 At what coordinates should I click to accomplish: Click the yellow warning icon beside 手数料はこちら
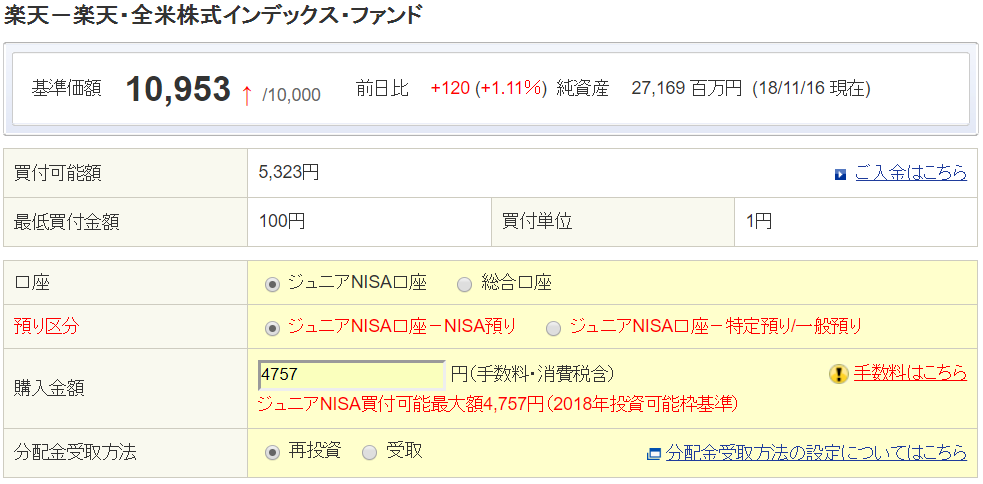pos(839,374)
